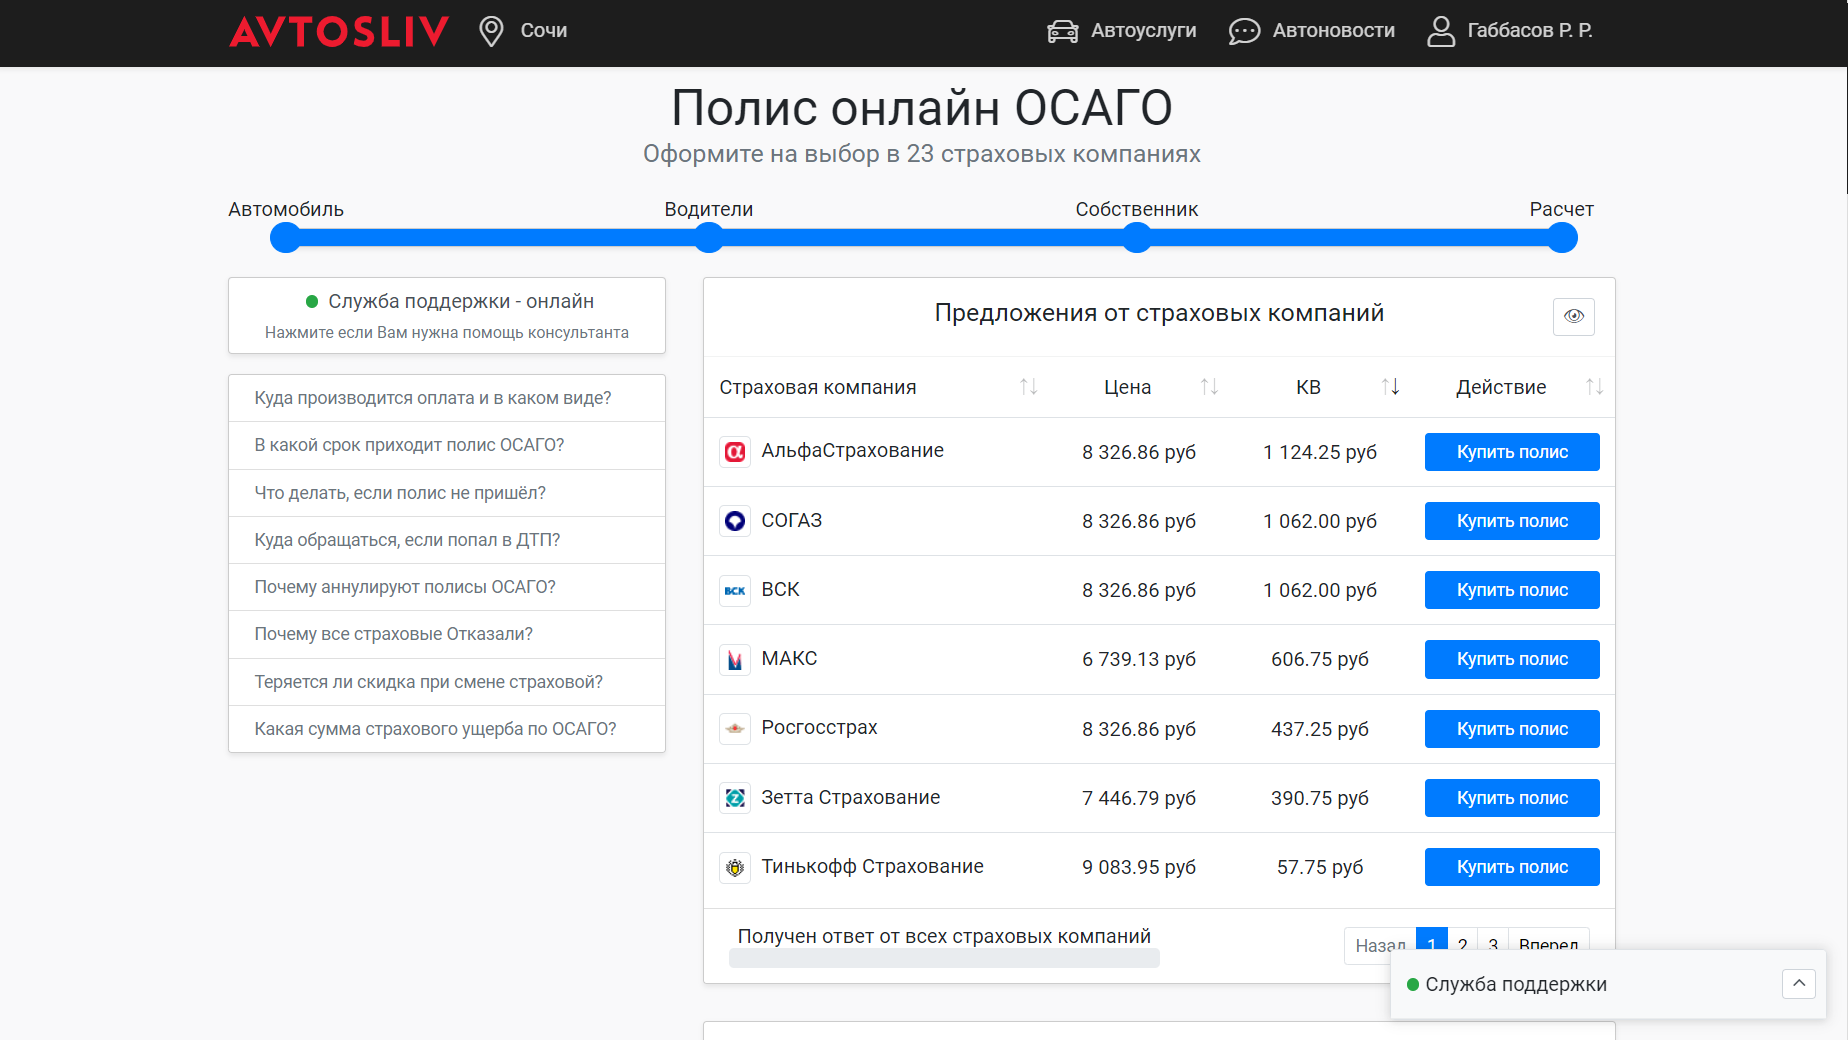Image resolution: width=1848 pixels, height=1040 pixels.
Task: Click the Зетта Страхование logo icon
Action: [735, 798]
